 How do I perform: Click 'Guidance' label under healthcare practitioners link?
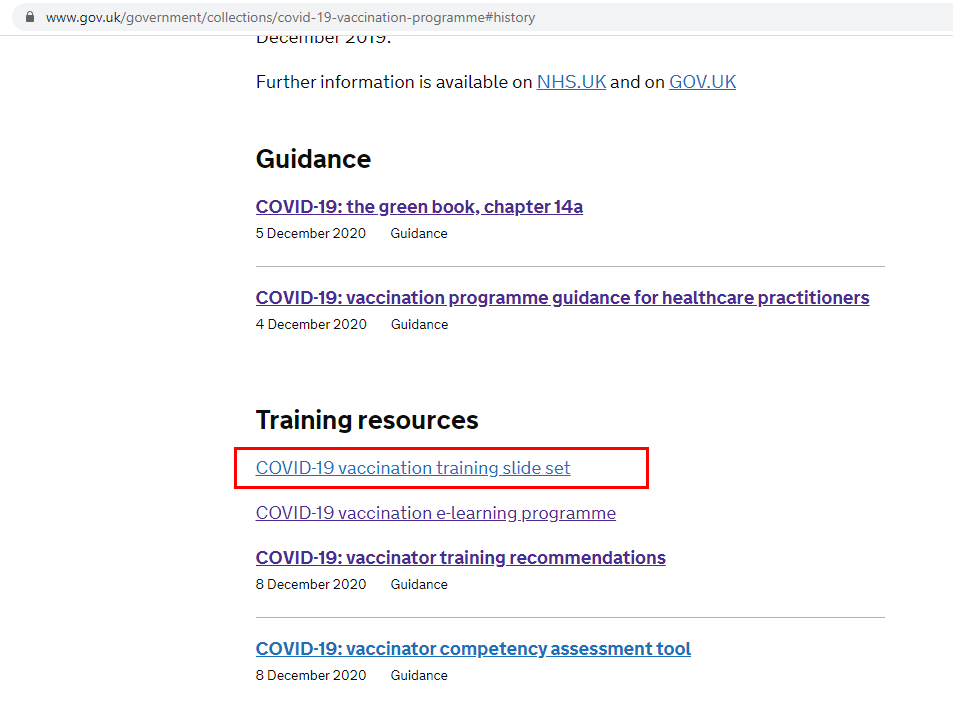pos(419,324)
